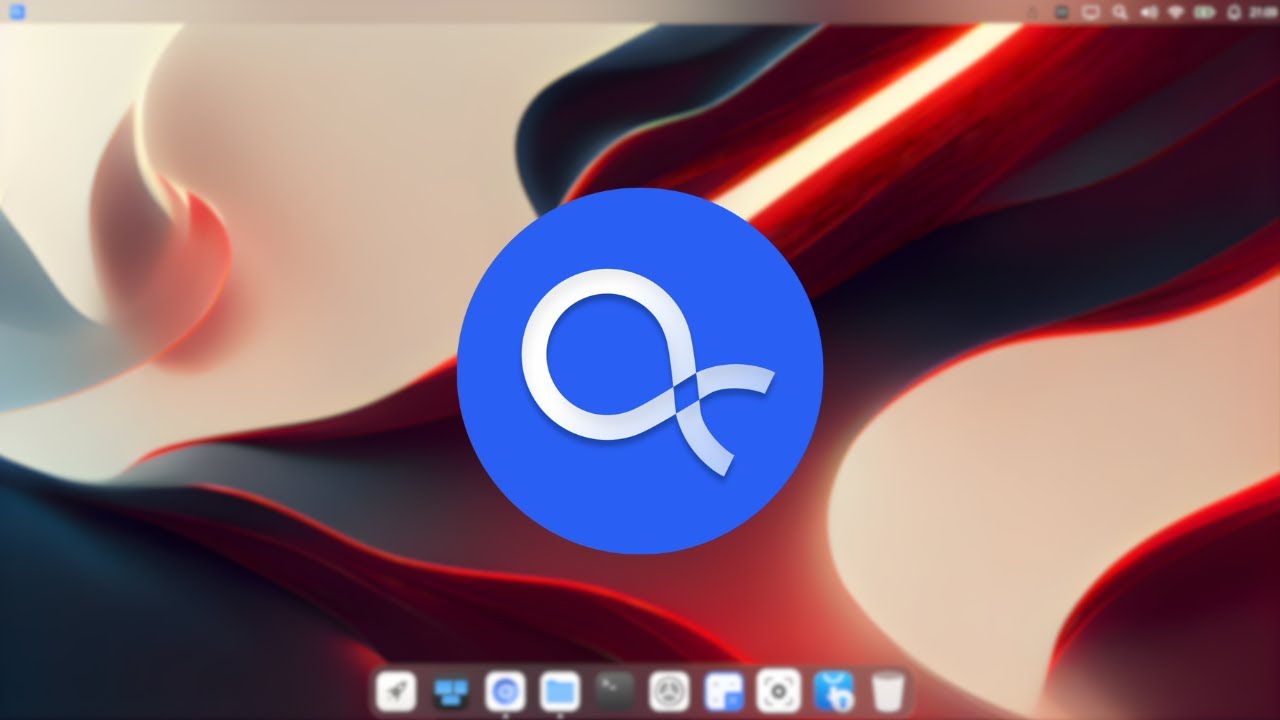
Task: Open the blue folder file manager in the dock
Action: tap(560, 690)
